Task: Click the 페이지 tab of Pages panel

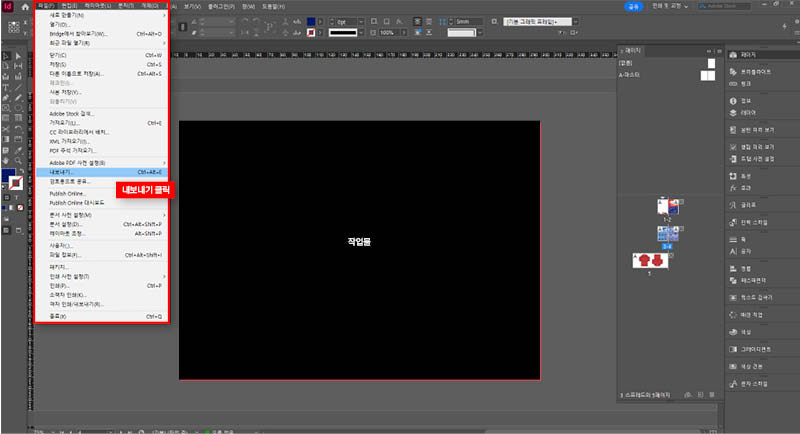Action: [x=632, y=51]
